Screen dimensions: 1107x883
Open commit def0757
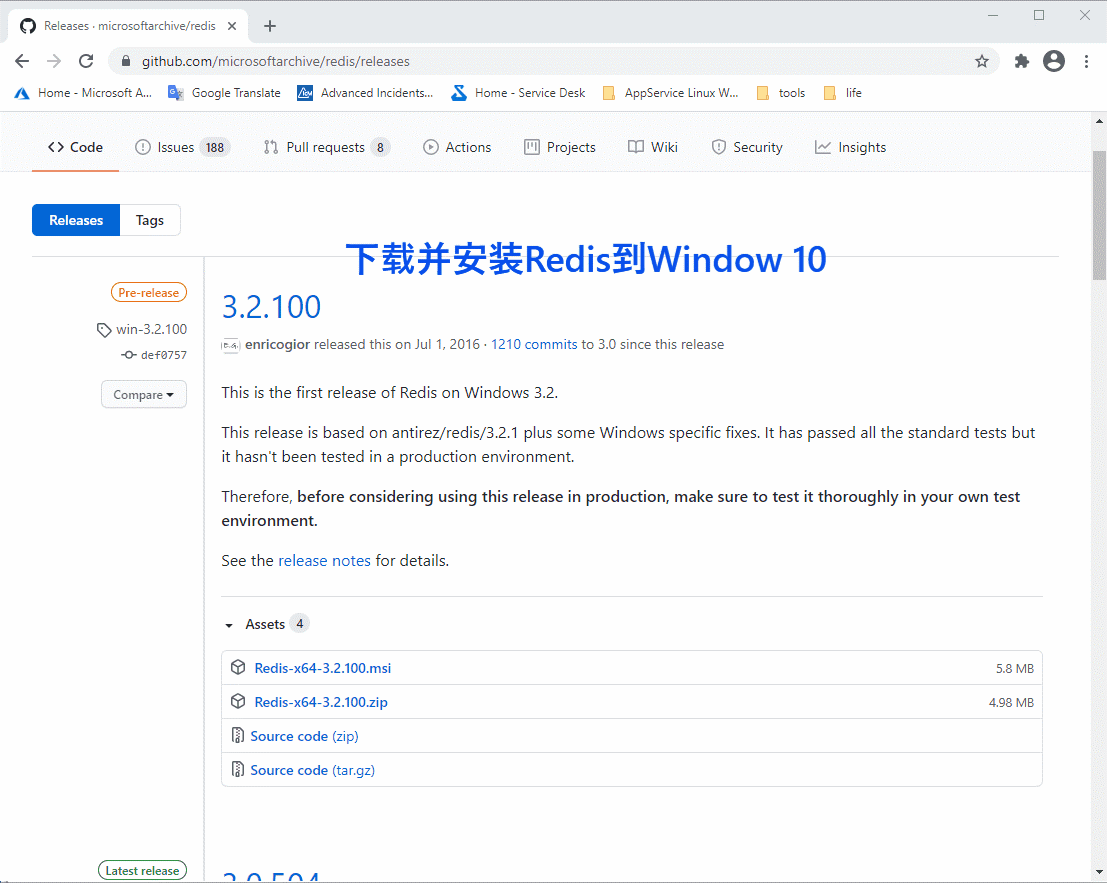pos(164,355)
